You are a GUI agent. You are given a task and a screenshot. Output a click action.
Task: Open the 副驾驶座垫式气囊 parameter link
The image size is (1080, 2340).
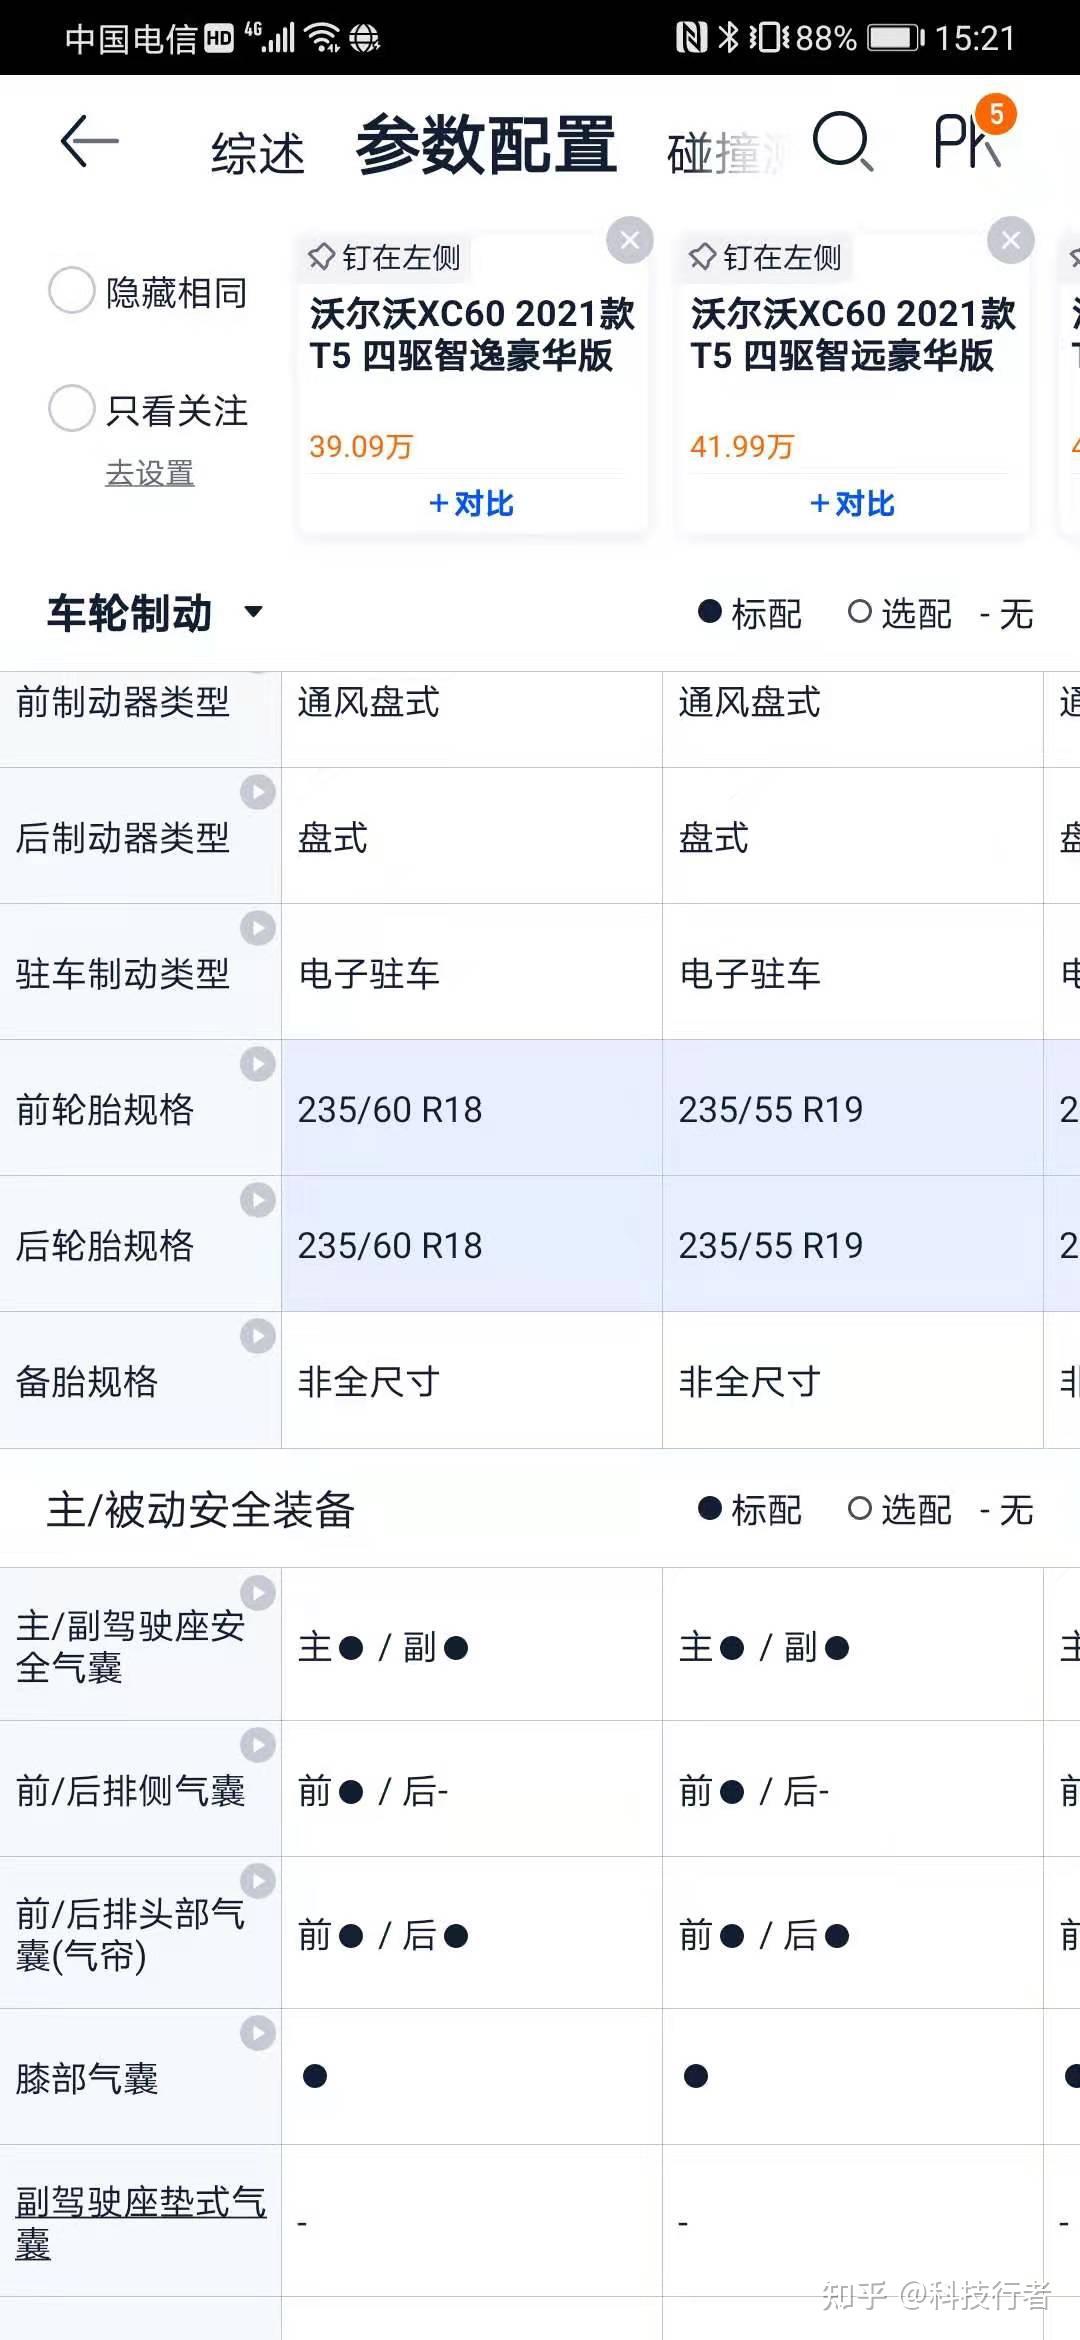[140, 2222]
